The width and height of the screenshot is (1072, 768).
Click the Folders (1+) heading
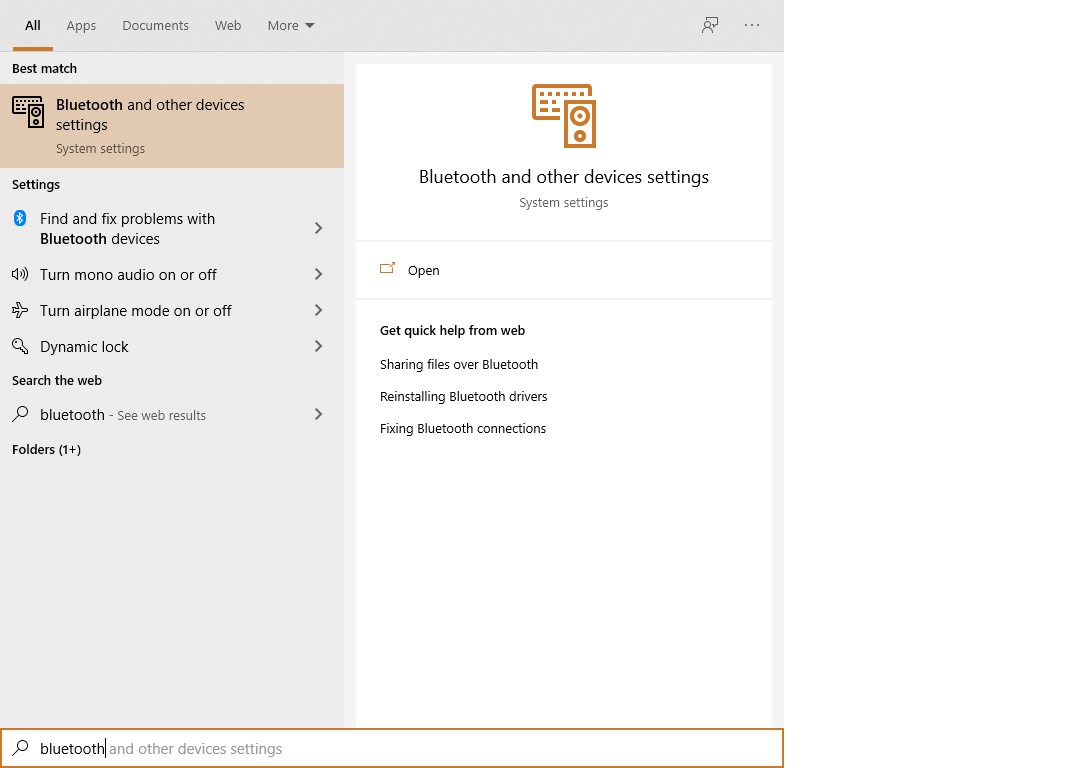(x=46, y=449)
